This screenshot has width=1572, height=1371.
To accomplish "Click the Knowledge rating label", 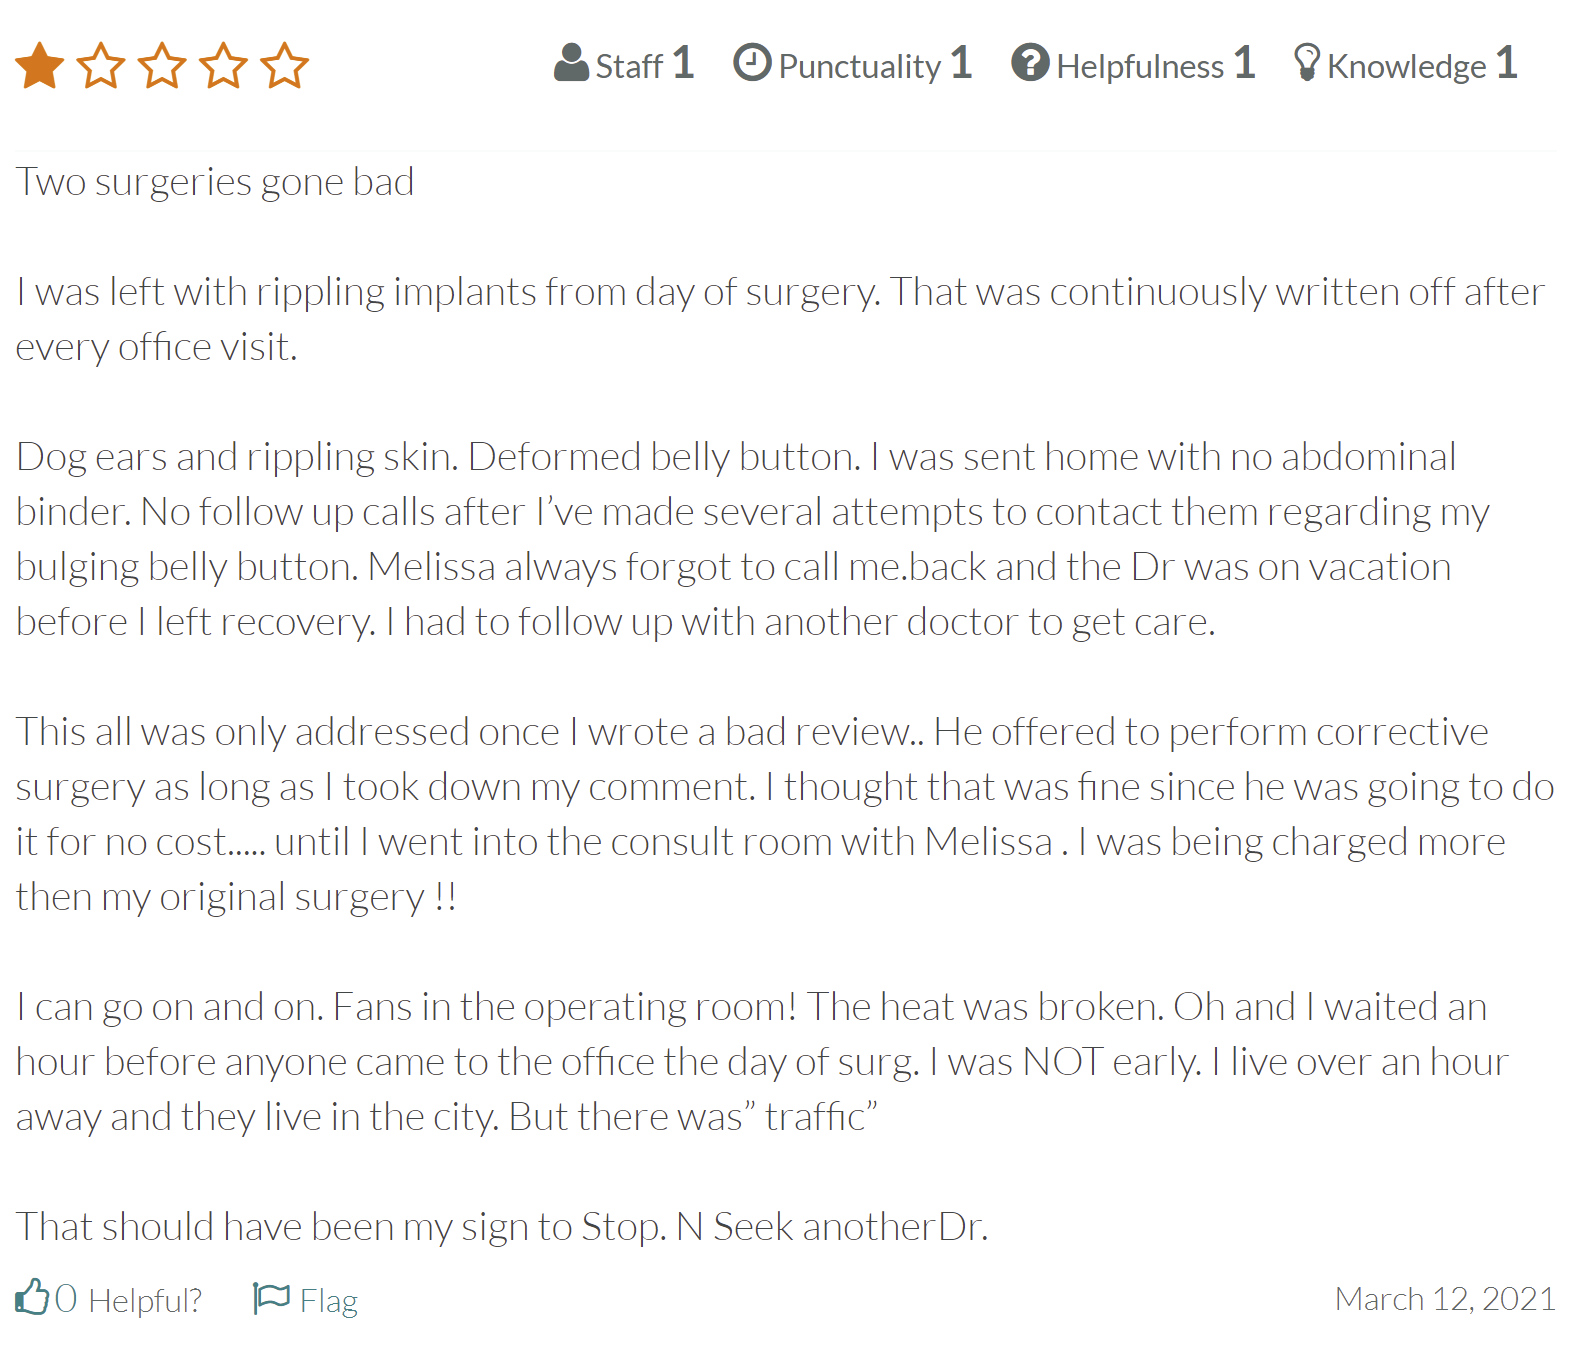I will tap(1407, 67).
